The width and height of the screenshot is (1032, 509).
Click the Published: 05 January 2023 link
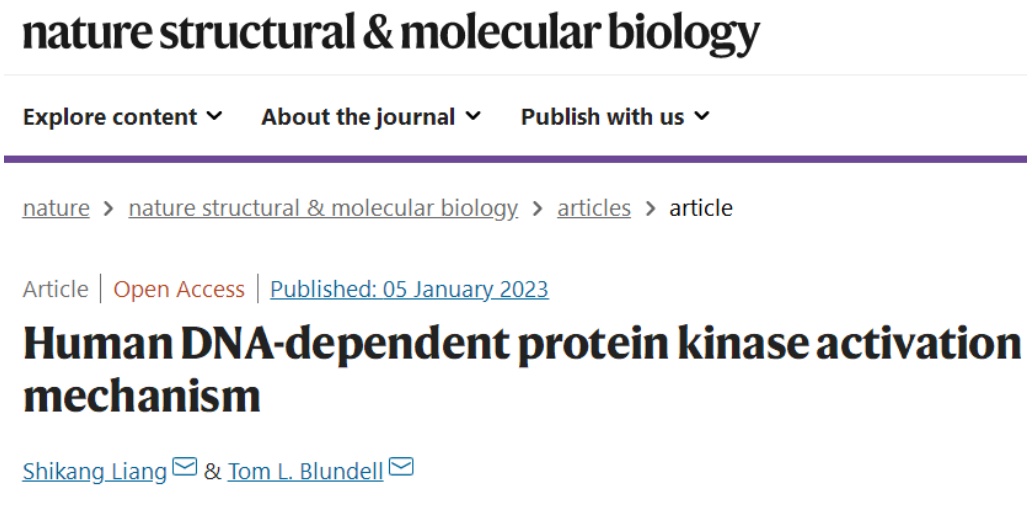pos(409,289)
